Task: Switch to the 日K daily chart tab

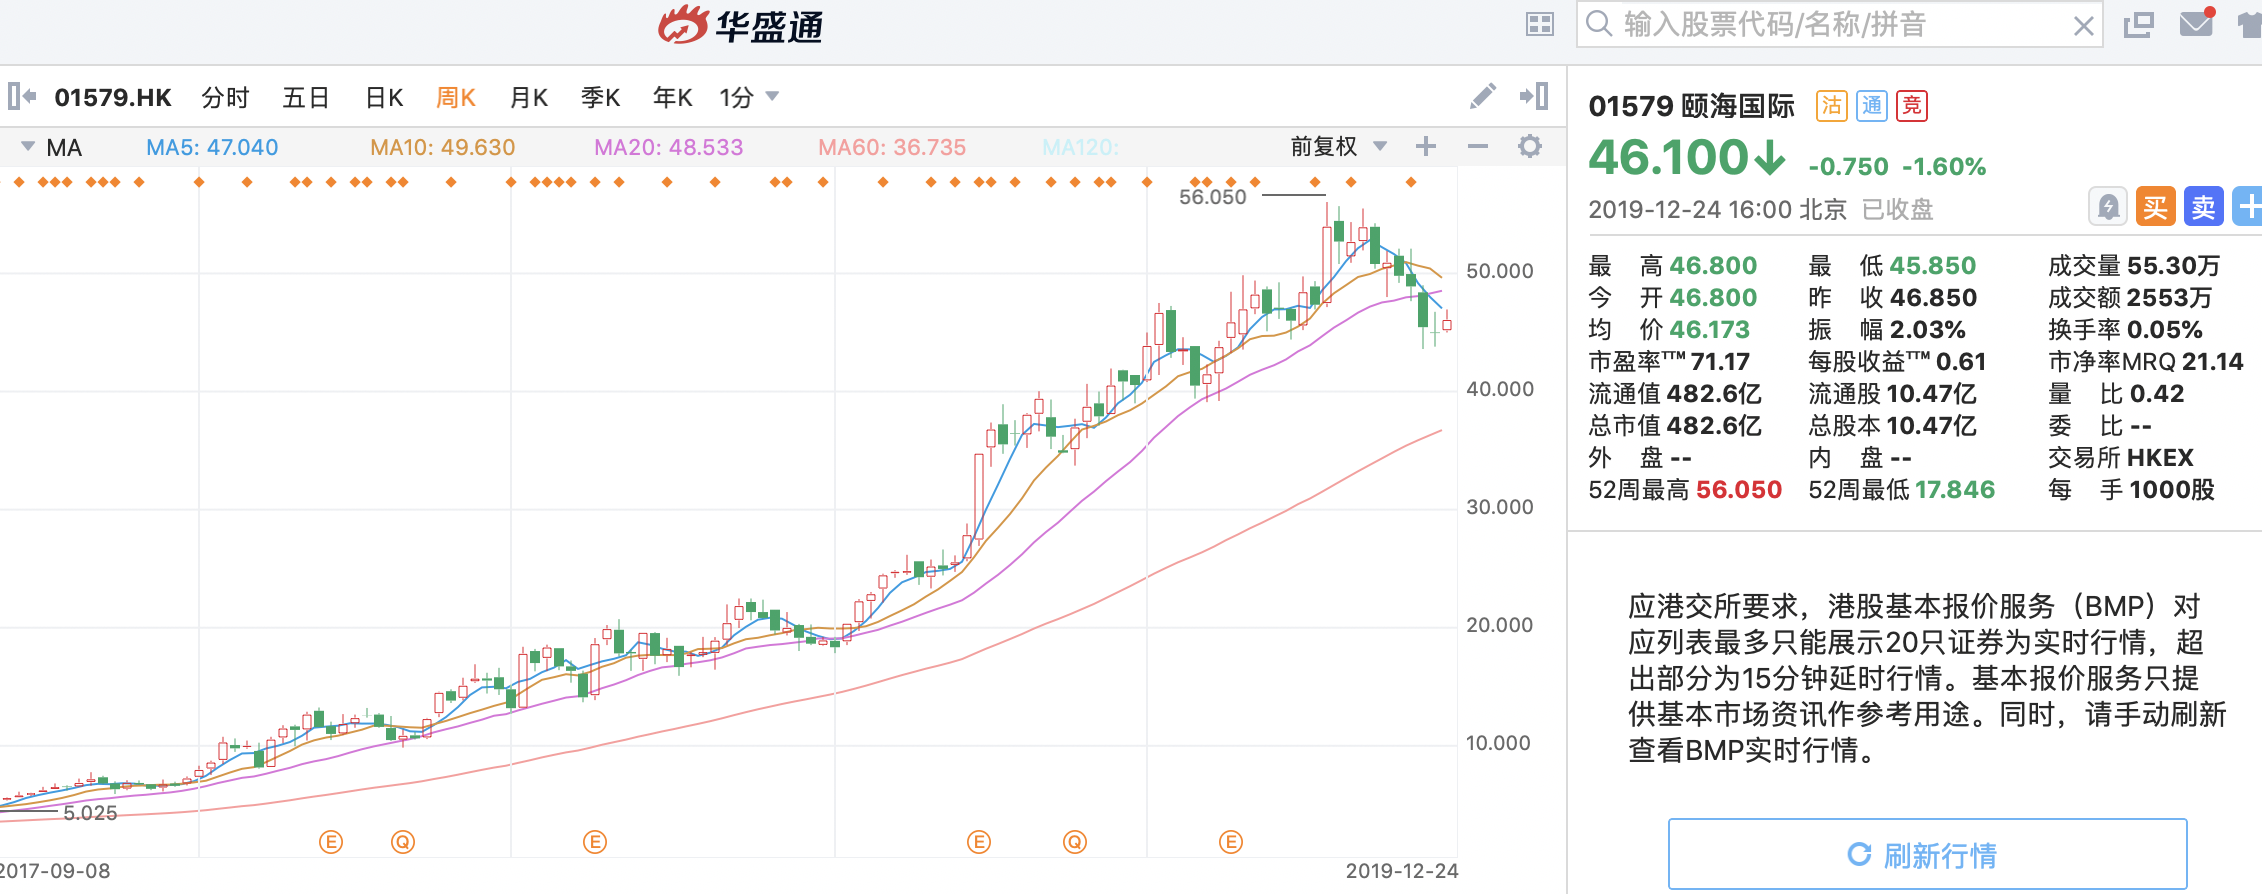Action: coord(384,97)
